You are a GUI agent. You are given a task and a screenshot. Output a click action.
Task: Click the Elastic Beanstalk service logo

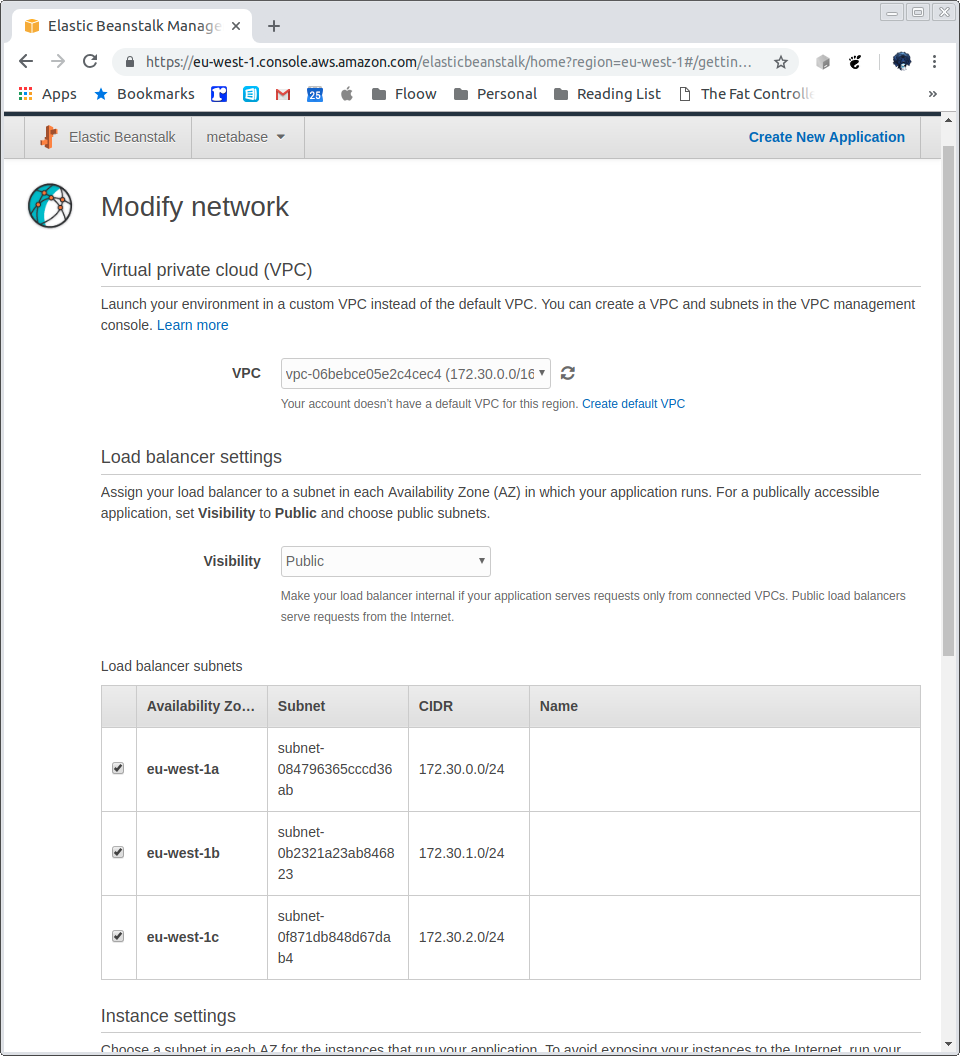(x=48, y=137)
